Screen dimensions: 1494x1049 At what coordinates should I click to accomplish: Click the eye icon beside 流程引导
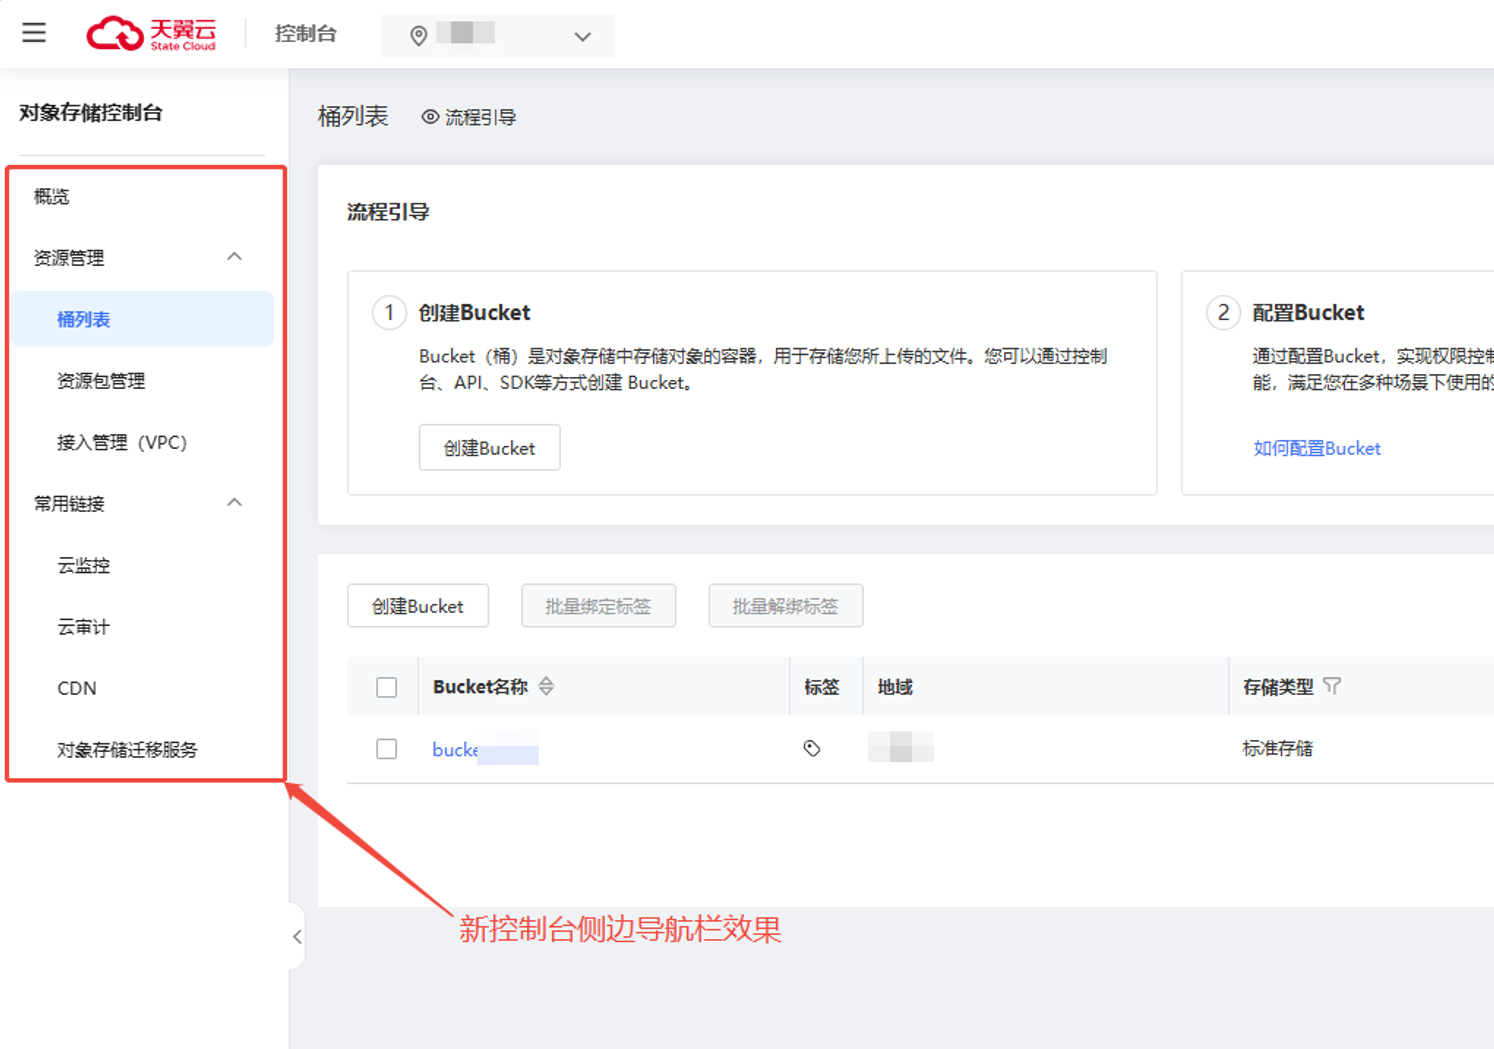point(430,117)
